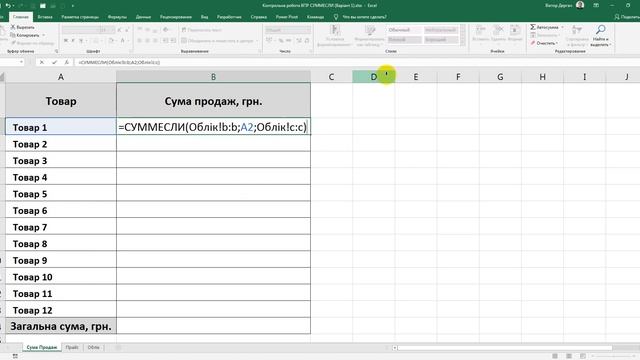Add a new sheet with plus button
Image resolution: width=640 pixels, height=360 pixels.
118,347
